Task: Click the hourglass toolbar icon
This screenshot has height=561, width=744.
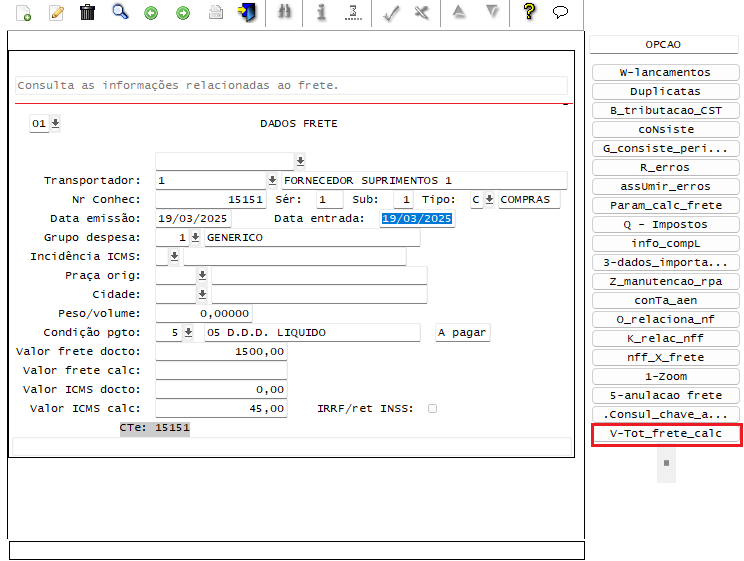Action: [x=353, y=12]
